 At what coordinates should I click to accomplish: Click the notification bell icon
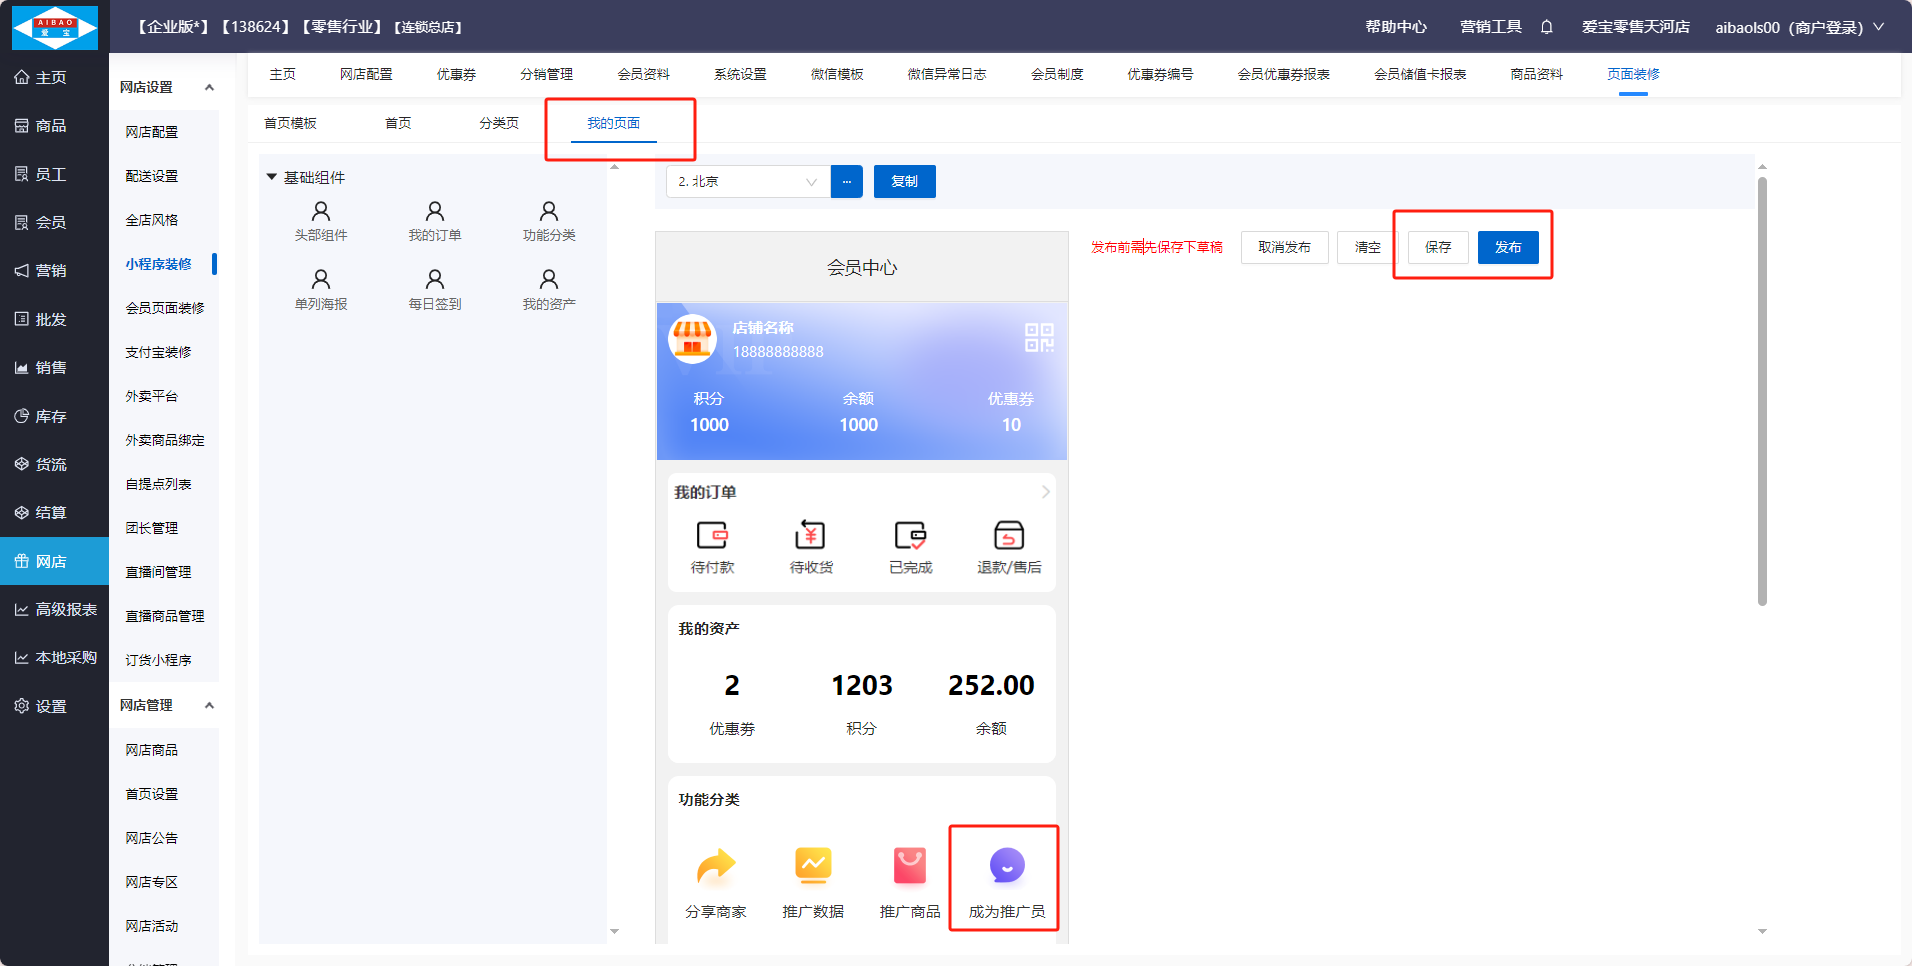click(1546, 27)
